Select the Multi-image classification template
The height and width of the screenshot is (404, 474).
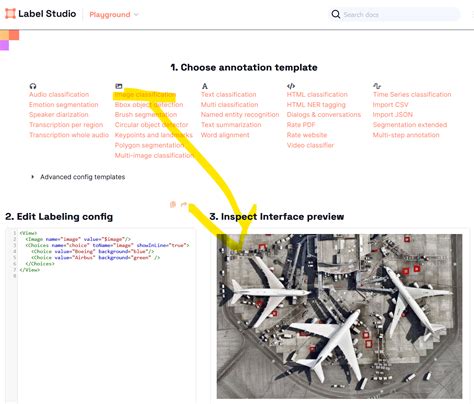pyautogui.click(x=154, y=156)
